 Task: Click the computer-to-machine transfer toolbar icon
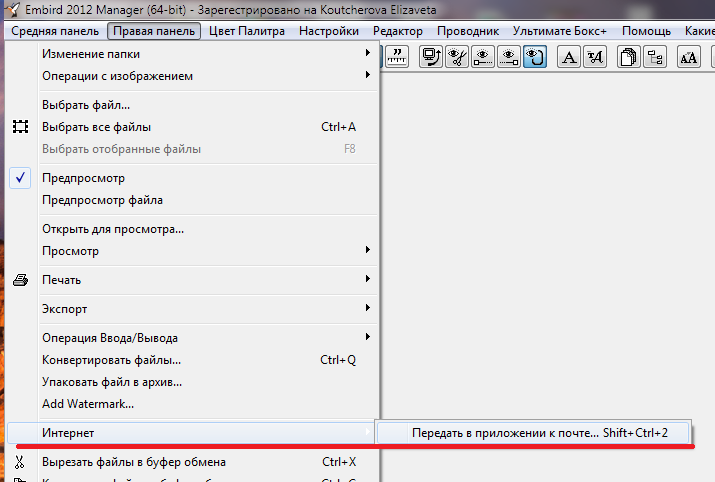(431, 57)
